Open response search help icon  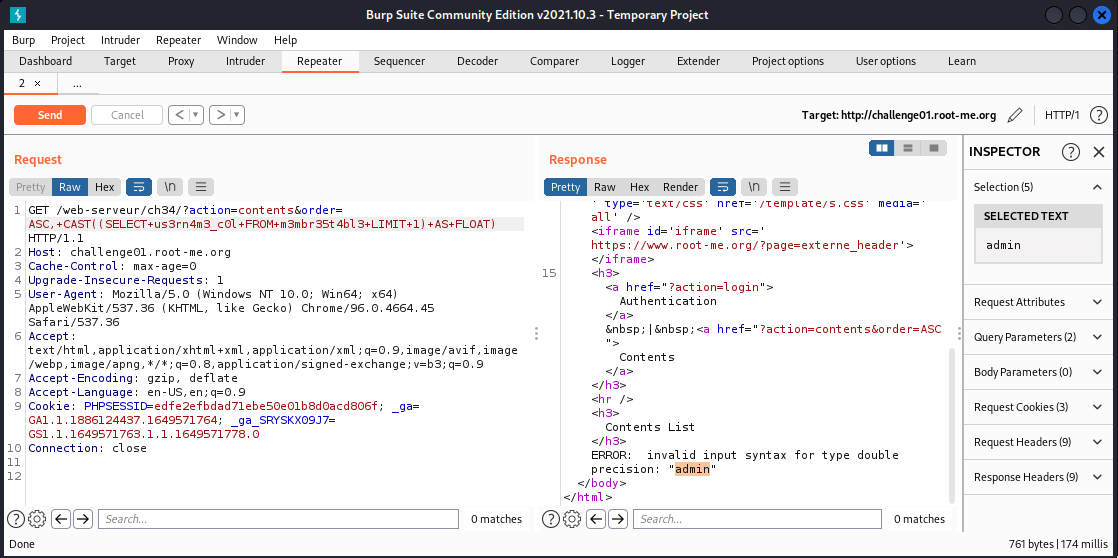tap(551, 519)
